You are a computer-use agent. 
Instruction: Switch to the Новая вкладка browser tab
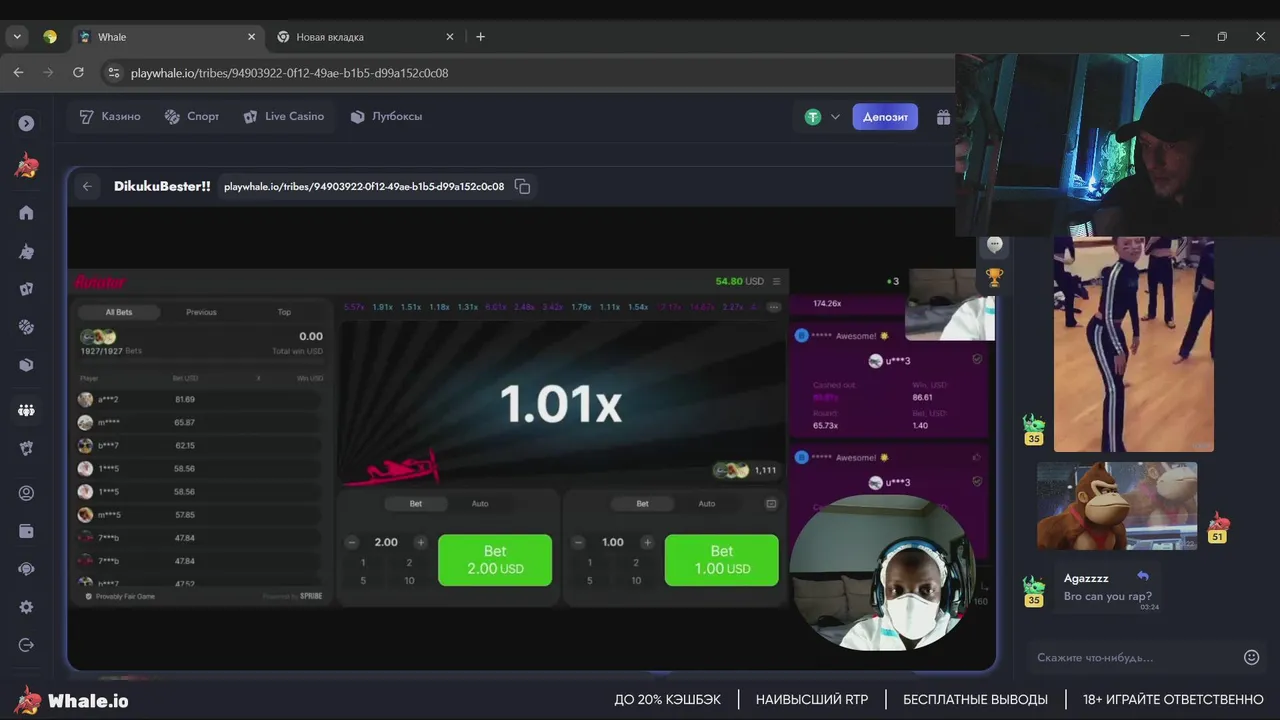click(x=366, y=37)
